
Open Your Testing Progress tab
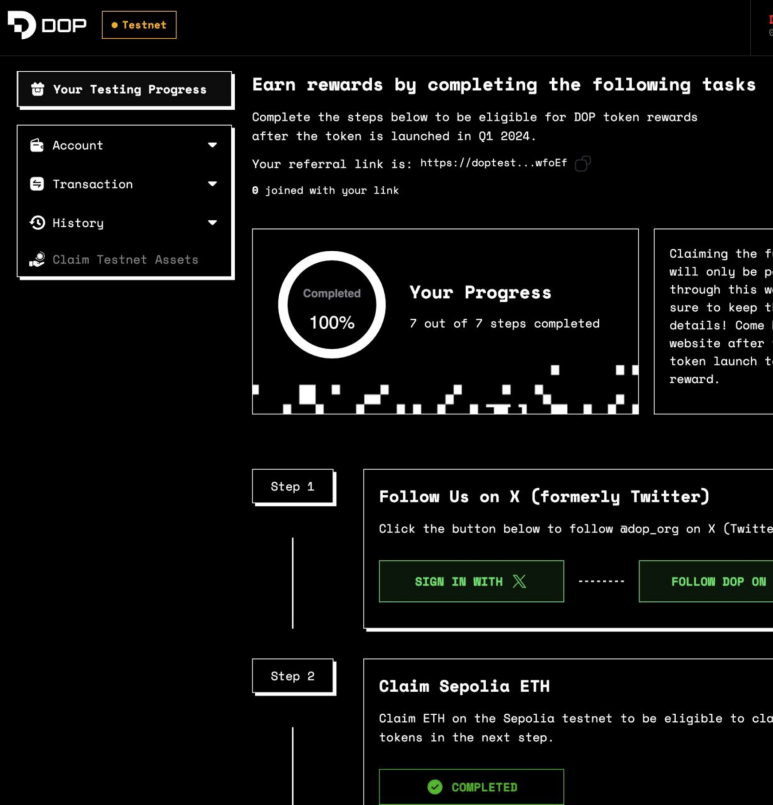click(x=125, y=89)
